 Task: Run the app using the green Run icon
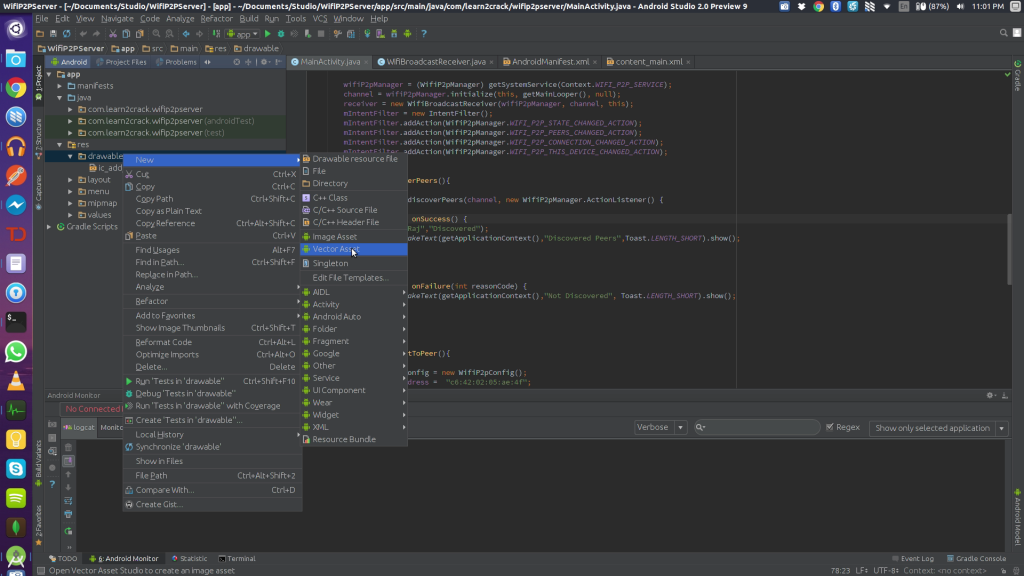pyautogui.click(x=267, y=33)
